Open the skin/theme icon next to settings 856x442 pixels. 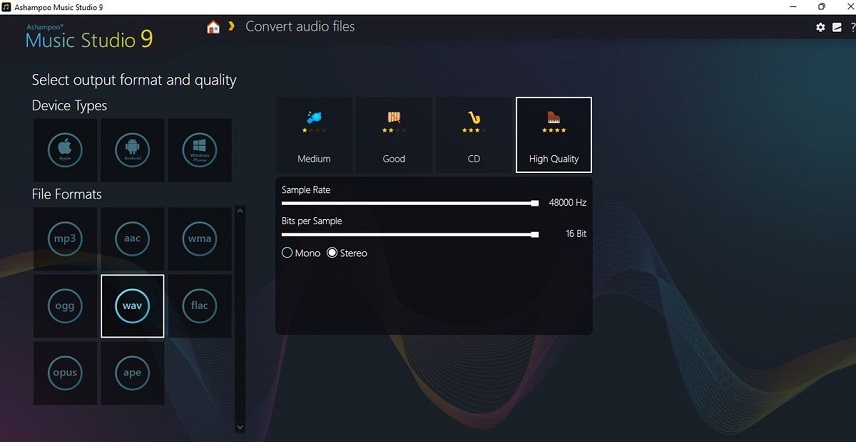point(837,27)
